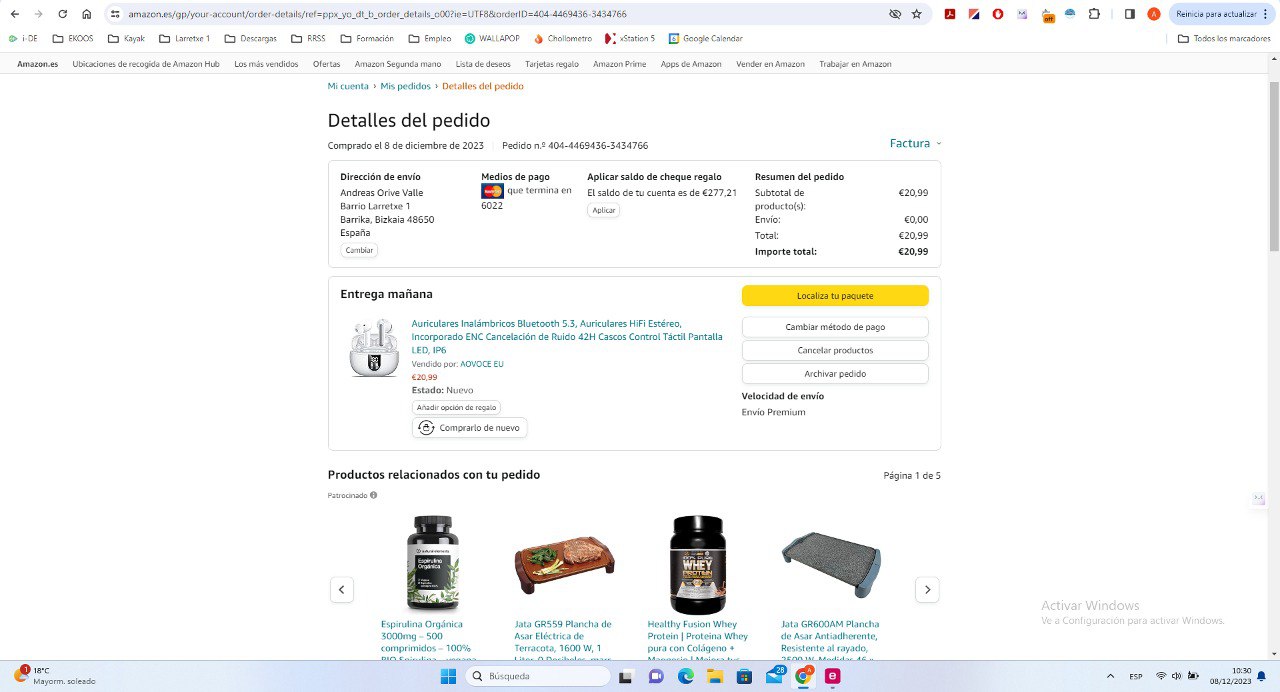
Task: Open the browser home page icon
Action: 87,14
